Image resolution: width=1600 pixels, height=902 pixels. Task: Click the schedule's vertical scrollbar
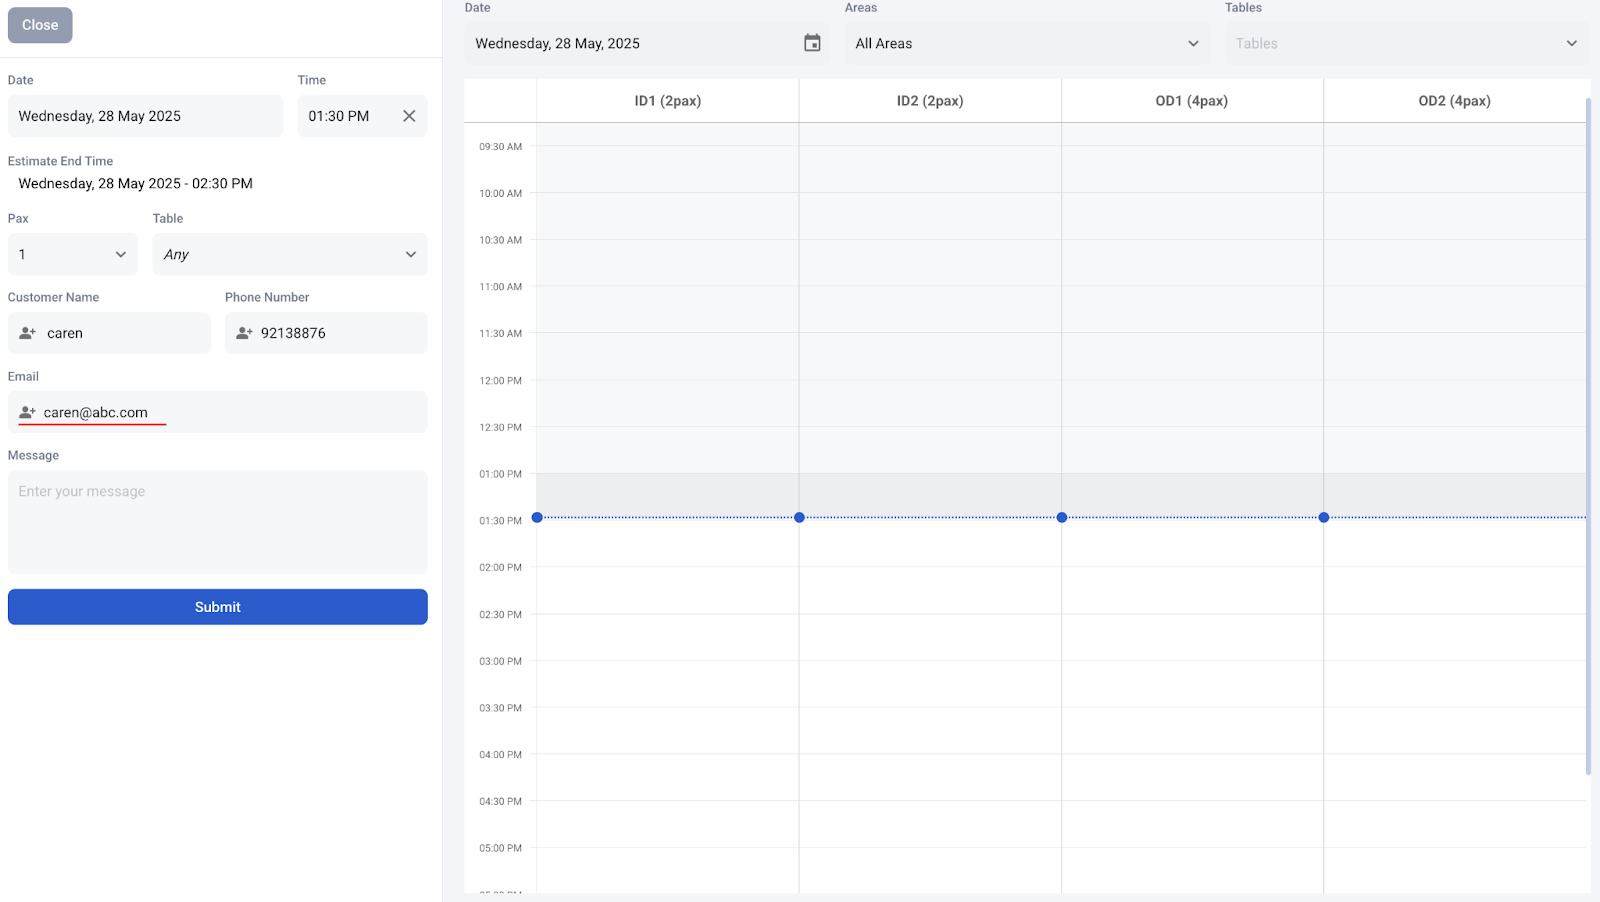pyautogui.click(x=1588, y=436)
